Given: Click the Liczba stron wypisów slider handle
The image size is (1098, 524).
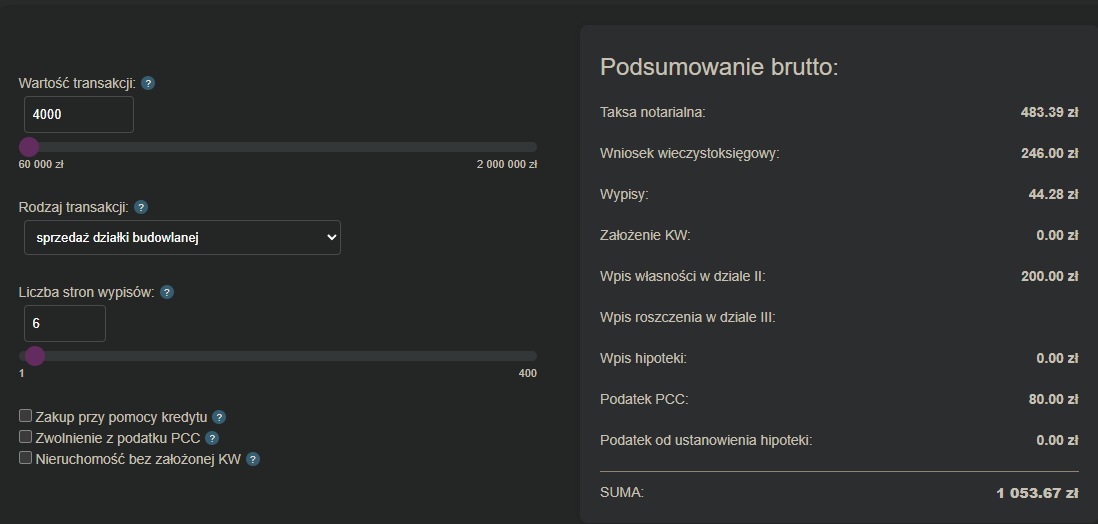Looking at the screenshot, I should coord(35,356).
